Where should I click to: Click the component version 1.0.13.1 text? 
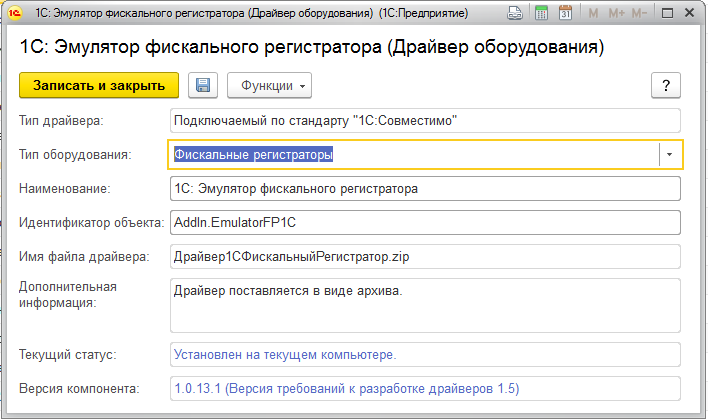(x=346, y=389)
